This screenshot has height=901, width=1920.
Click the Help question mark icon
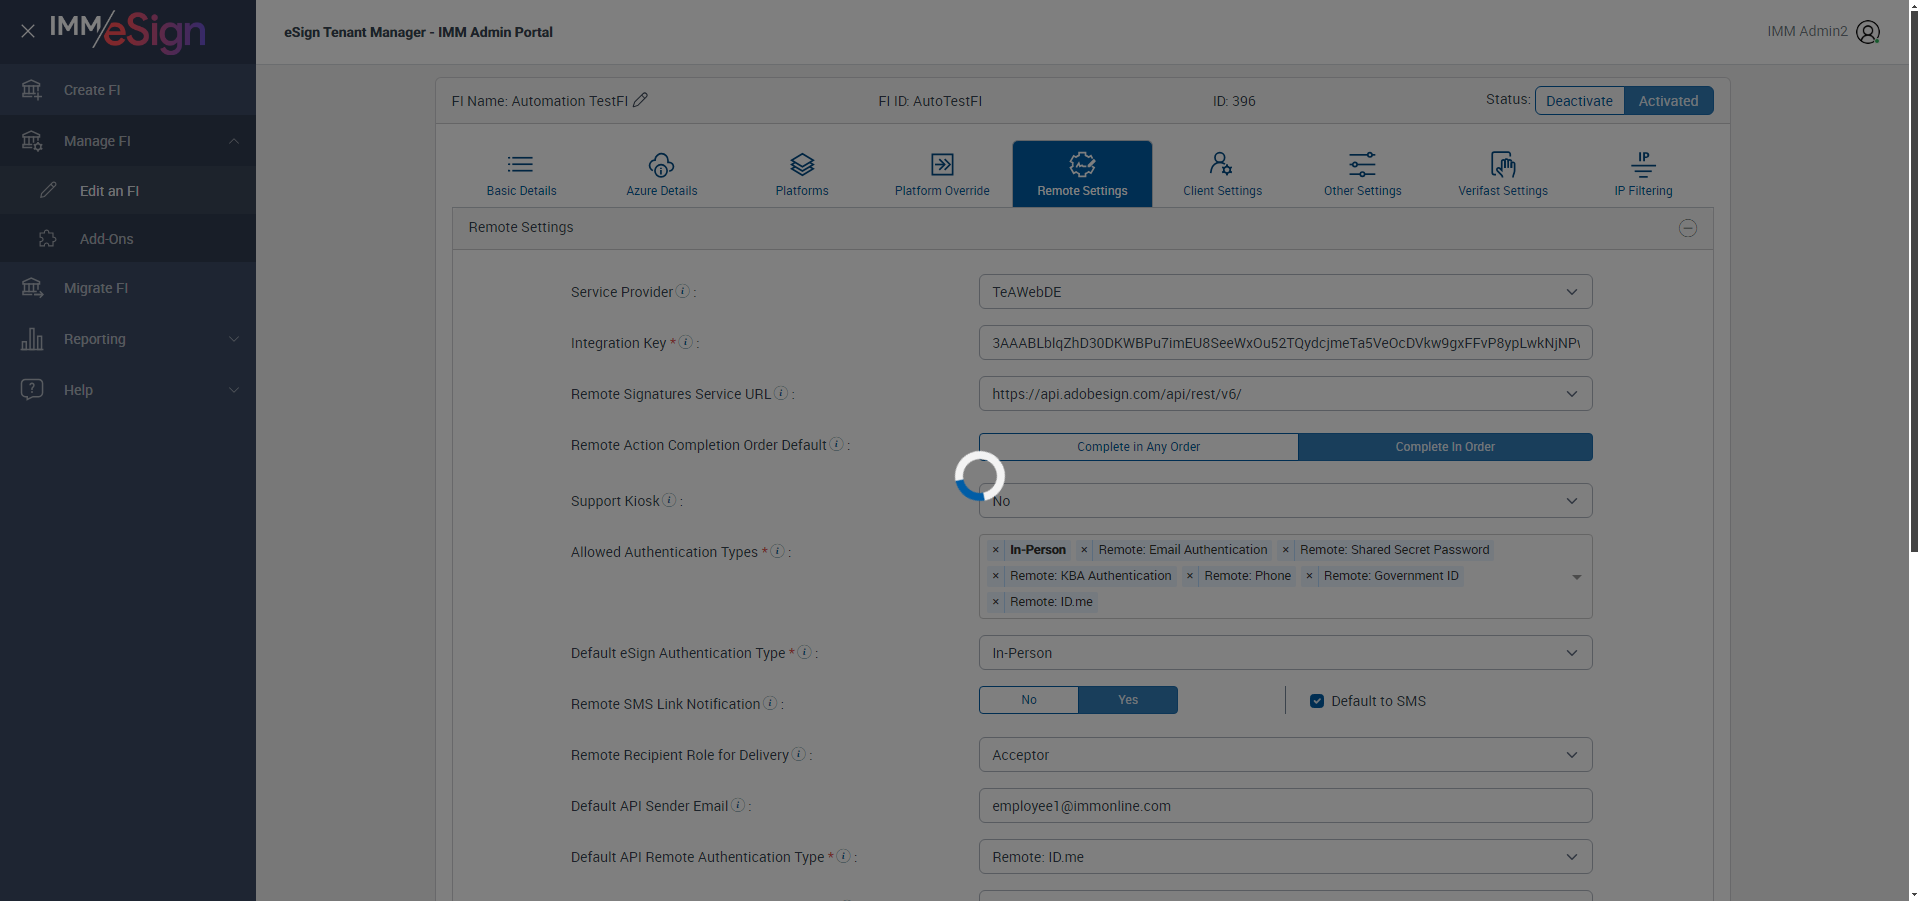click(x=32, y=389)
